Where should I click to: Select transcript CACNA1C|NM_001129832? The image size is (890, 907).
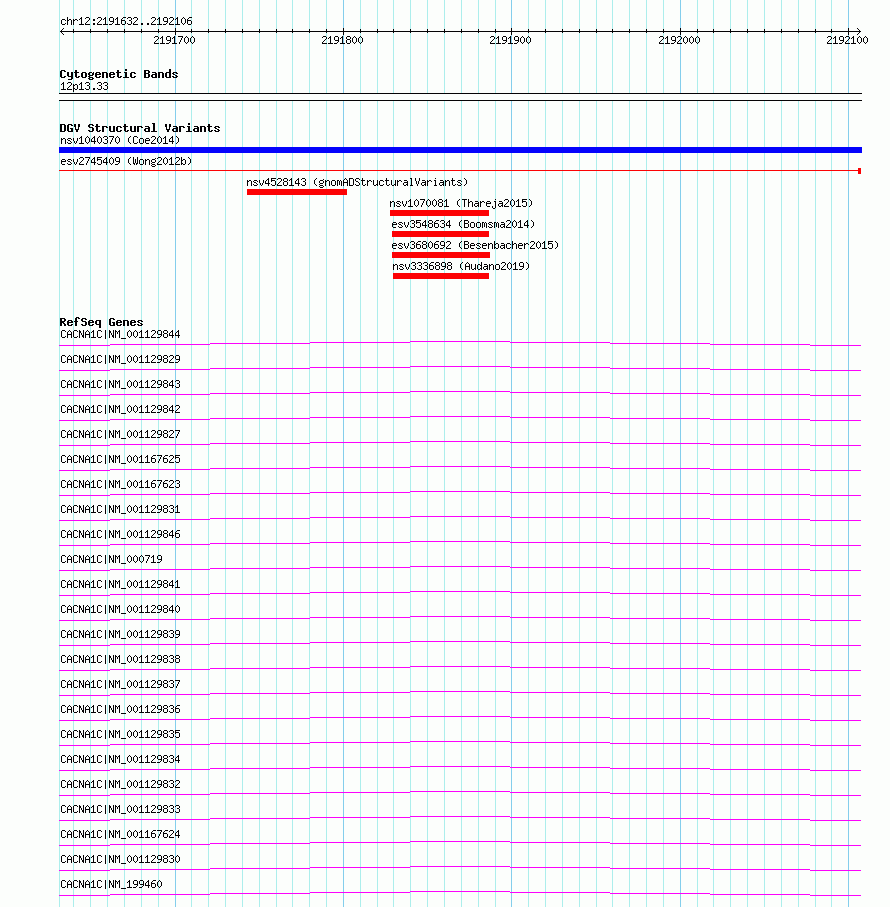[120, 784]
